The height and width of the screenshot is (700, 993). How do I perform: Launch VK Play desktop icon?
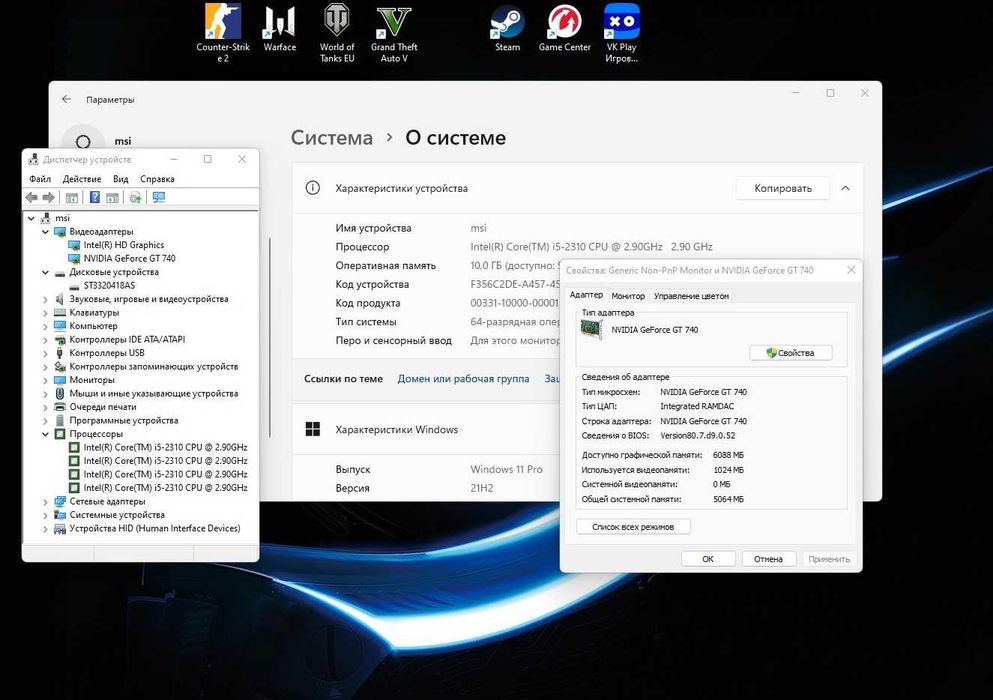621,33
